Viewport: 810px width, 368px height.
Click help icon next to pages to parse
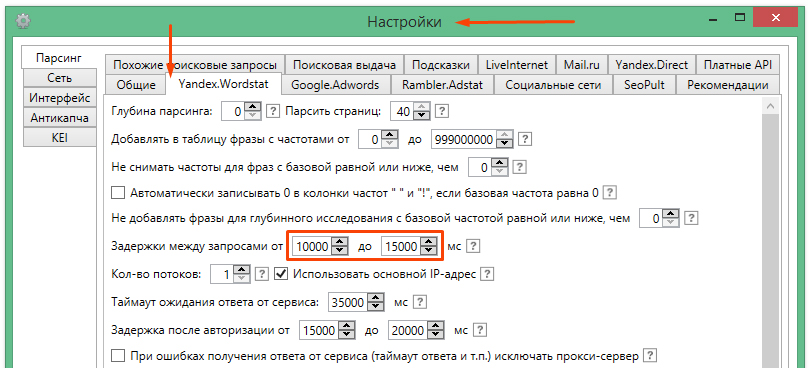[x=442, y=111]
